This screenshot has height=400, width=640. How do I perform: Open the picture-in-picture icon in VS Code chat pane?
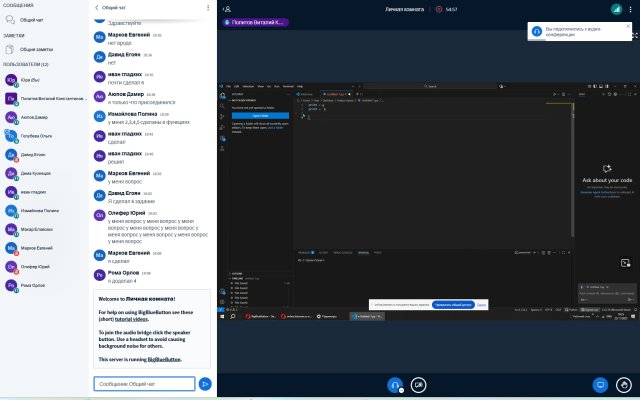(x=625, y=263)
